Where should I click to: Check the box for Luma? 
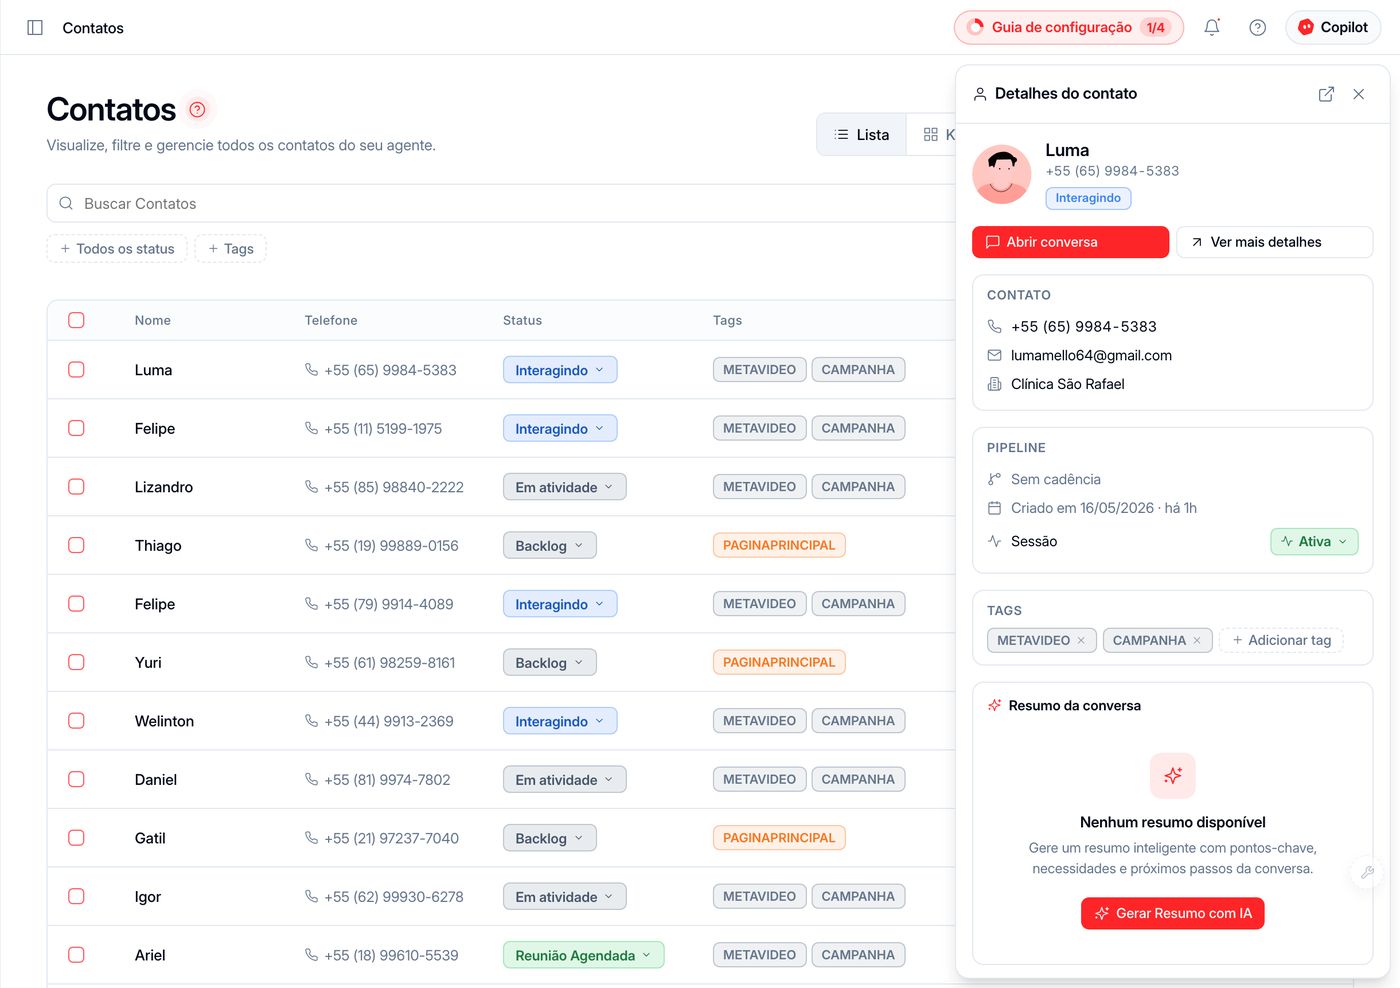(76, 370)
